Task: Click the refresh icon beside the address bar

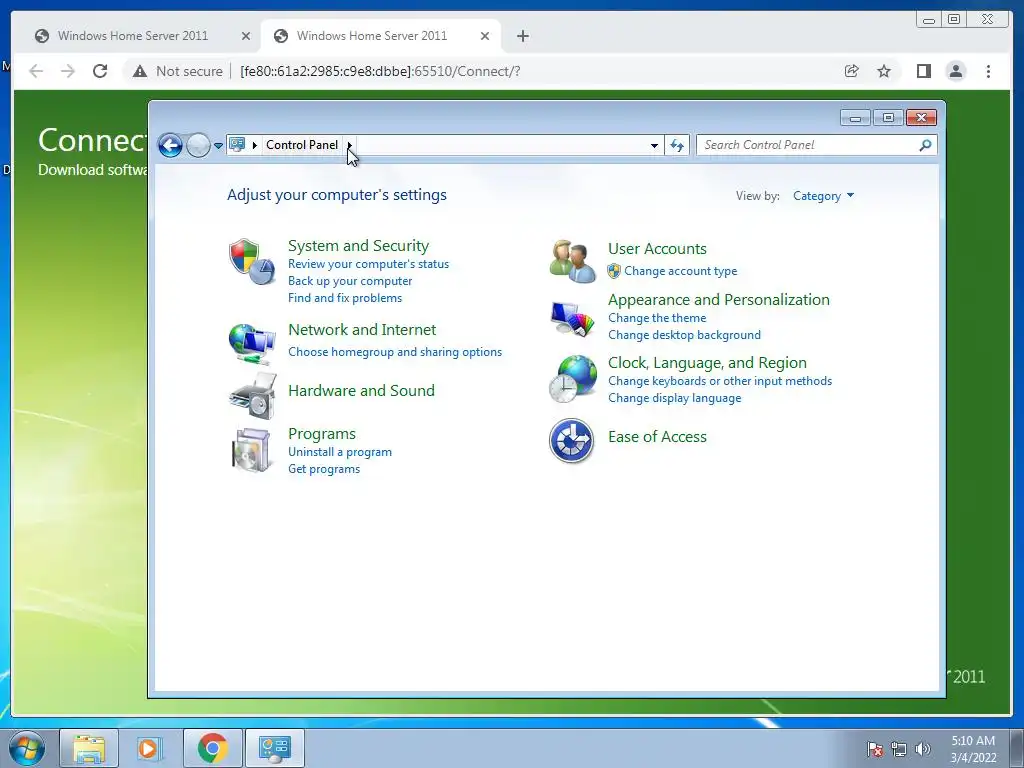Action: tap(677, 145)
